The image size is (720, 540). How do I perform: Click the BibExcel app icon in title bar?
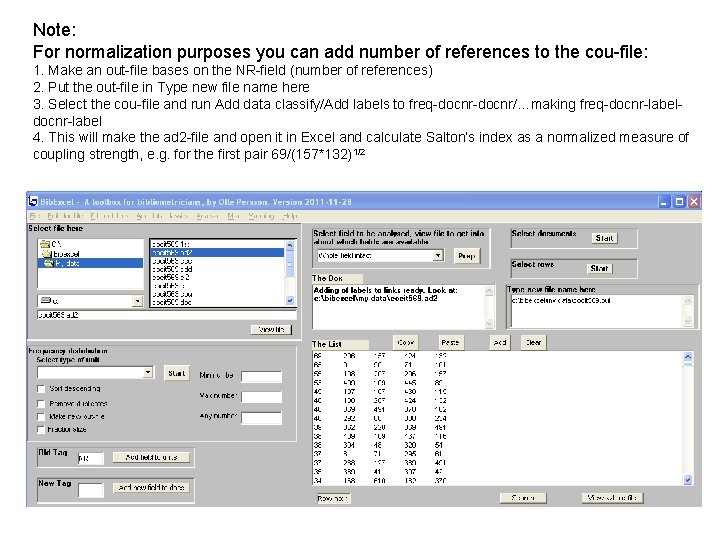pos(33,202)
